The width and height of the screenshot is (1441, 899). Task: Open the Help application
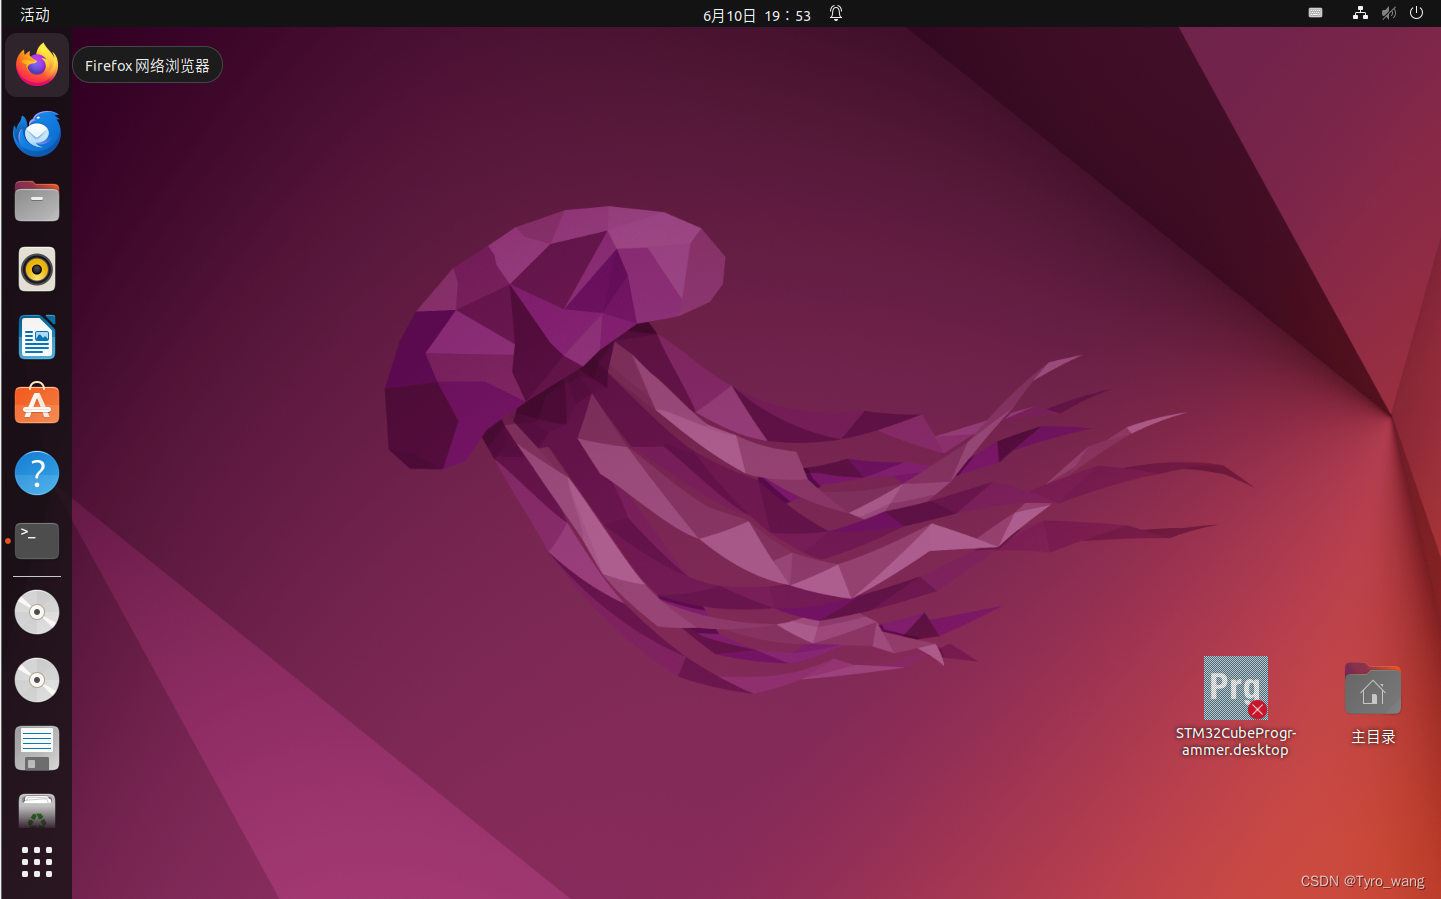tap(36, 472)
